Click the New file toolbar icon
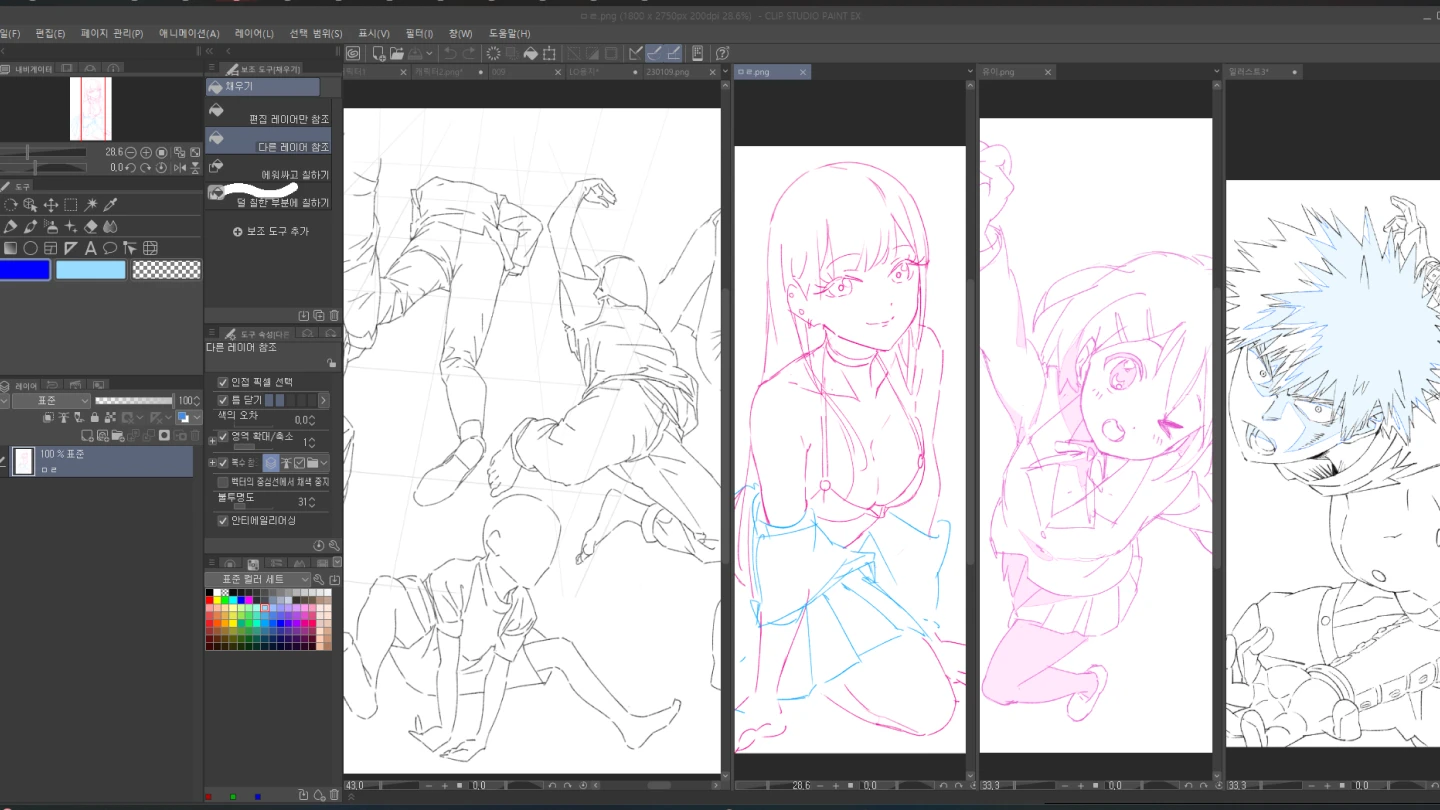This screenshot has width=1440, height=810. (379, 53)
